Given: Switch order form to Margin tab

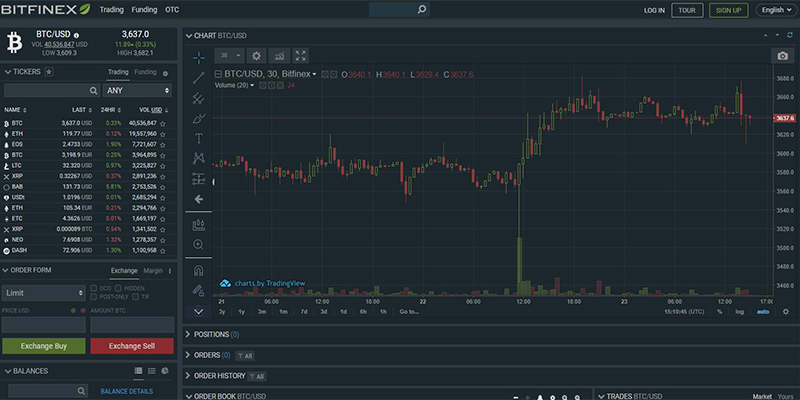Looking at the screenshot, I should (x=153, y=270).
